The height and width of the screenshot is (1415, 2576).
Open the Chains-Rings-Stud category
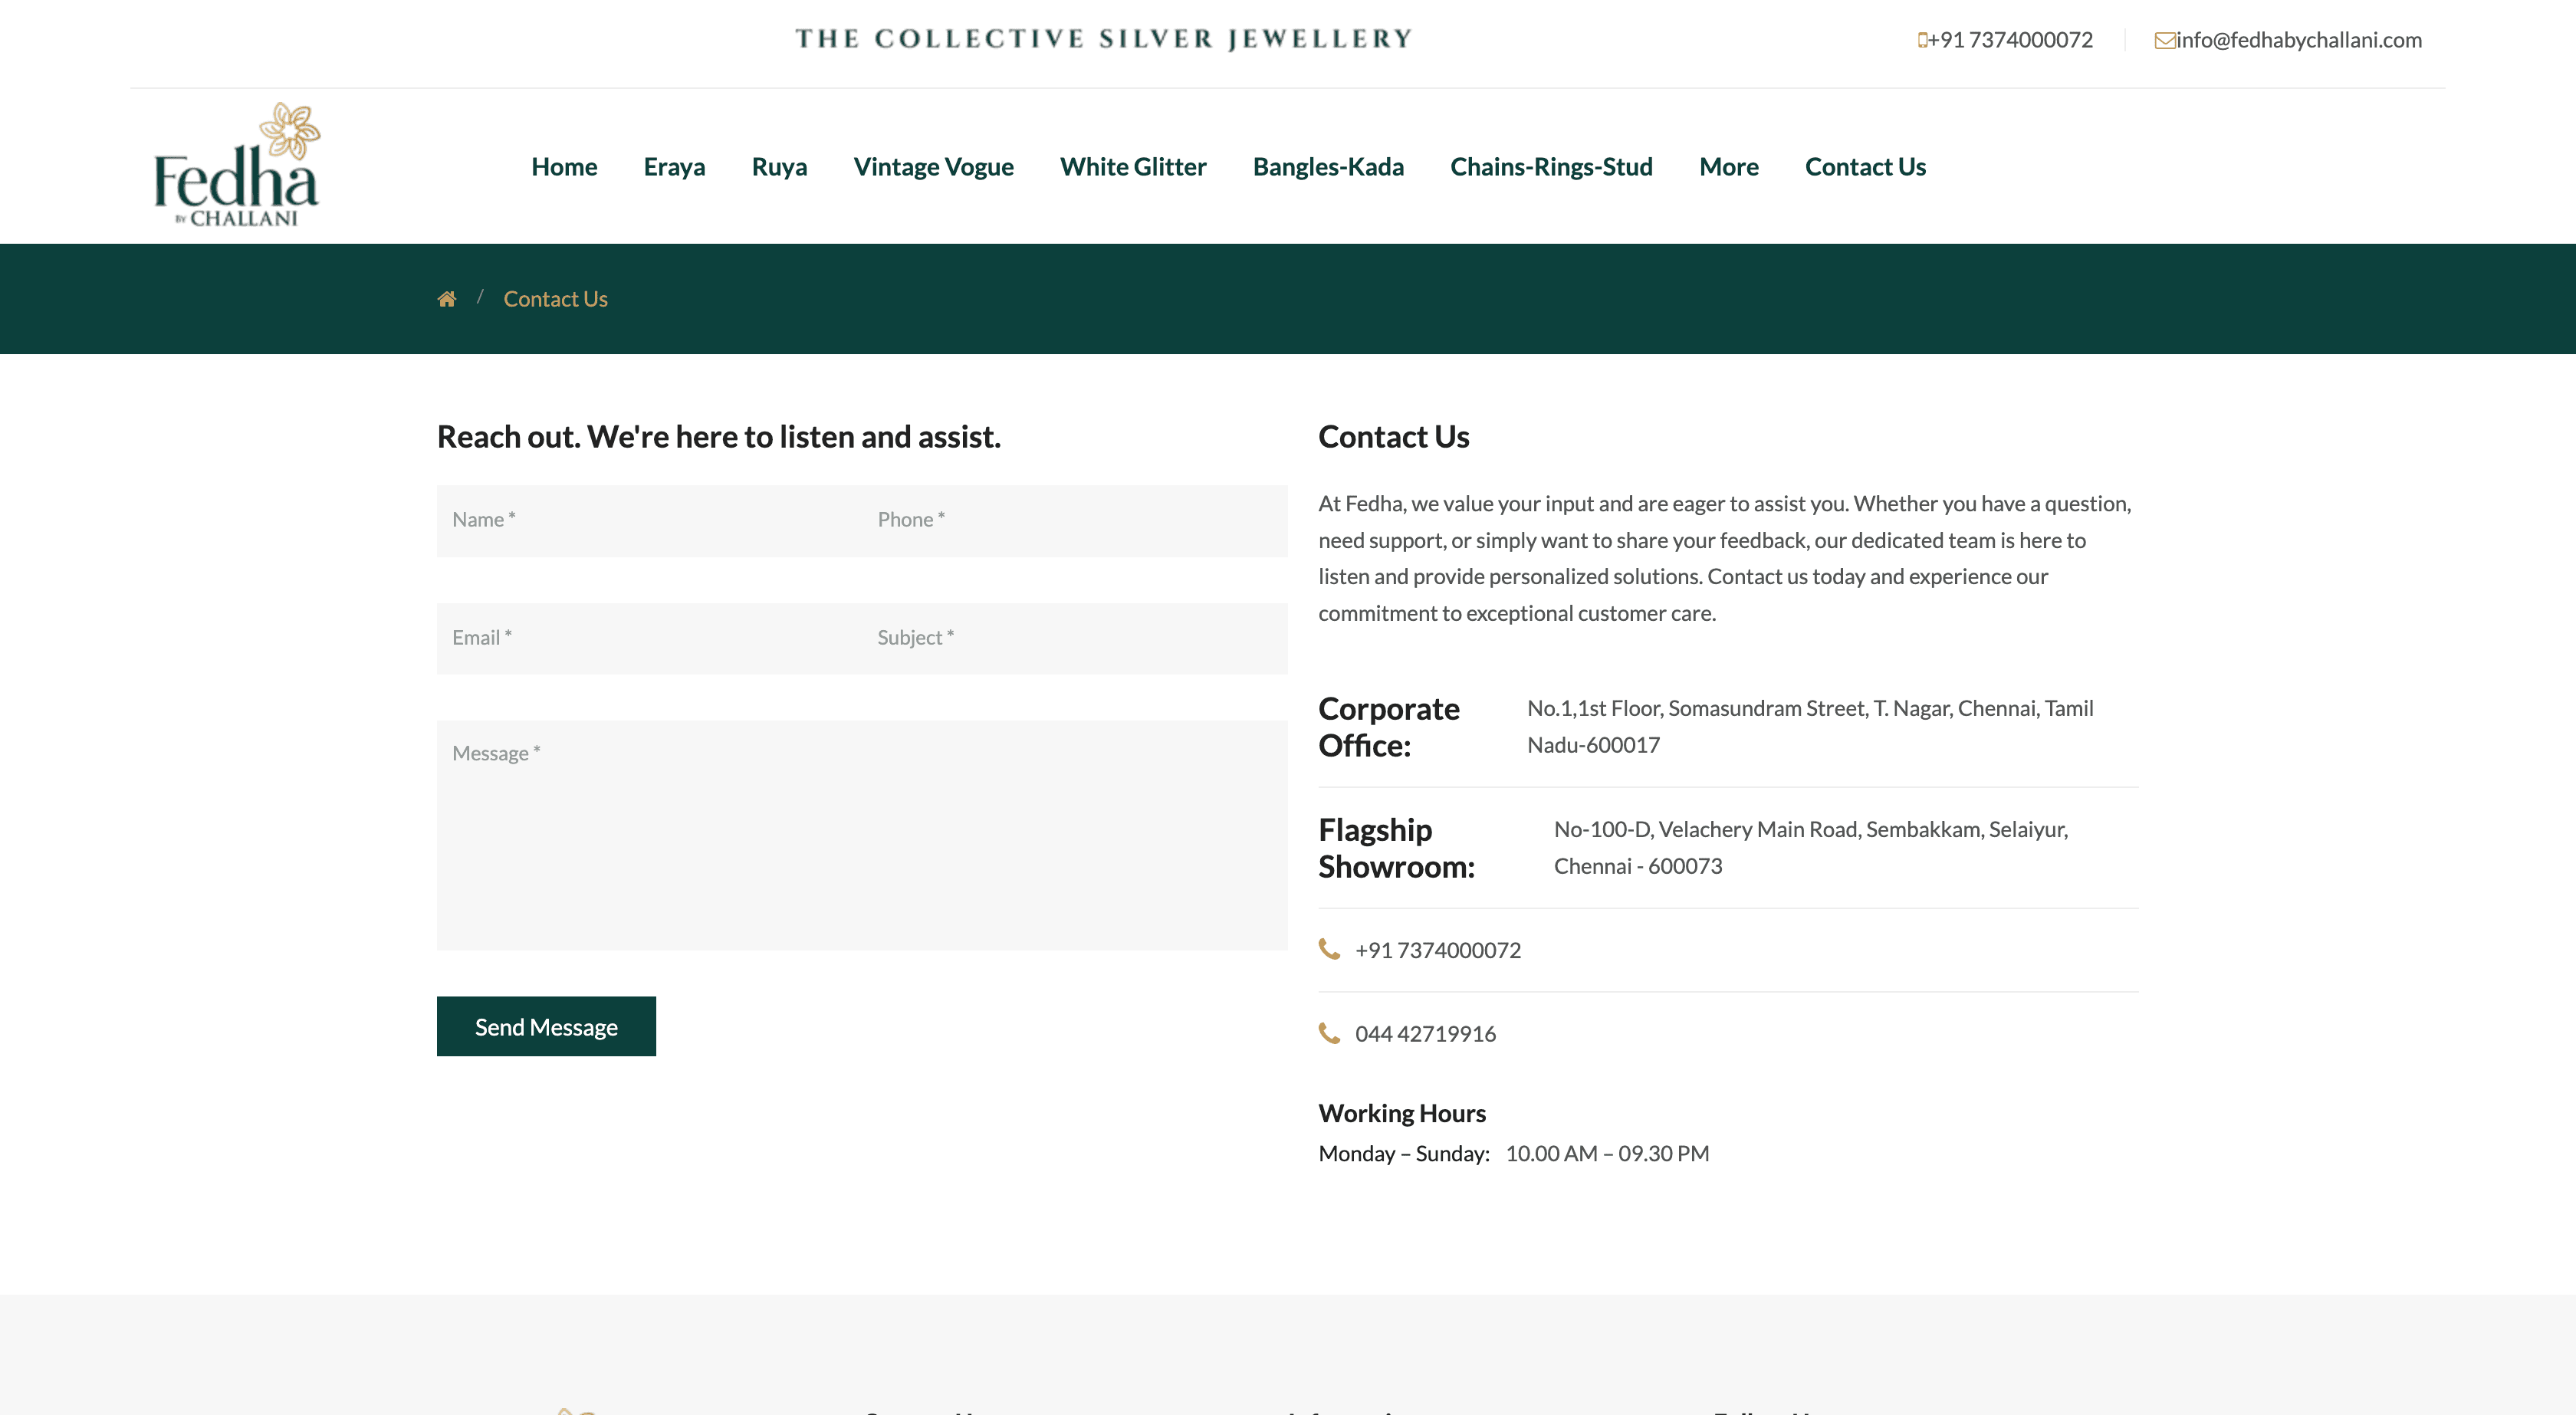click(x=1551, y=166)
